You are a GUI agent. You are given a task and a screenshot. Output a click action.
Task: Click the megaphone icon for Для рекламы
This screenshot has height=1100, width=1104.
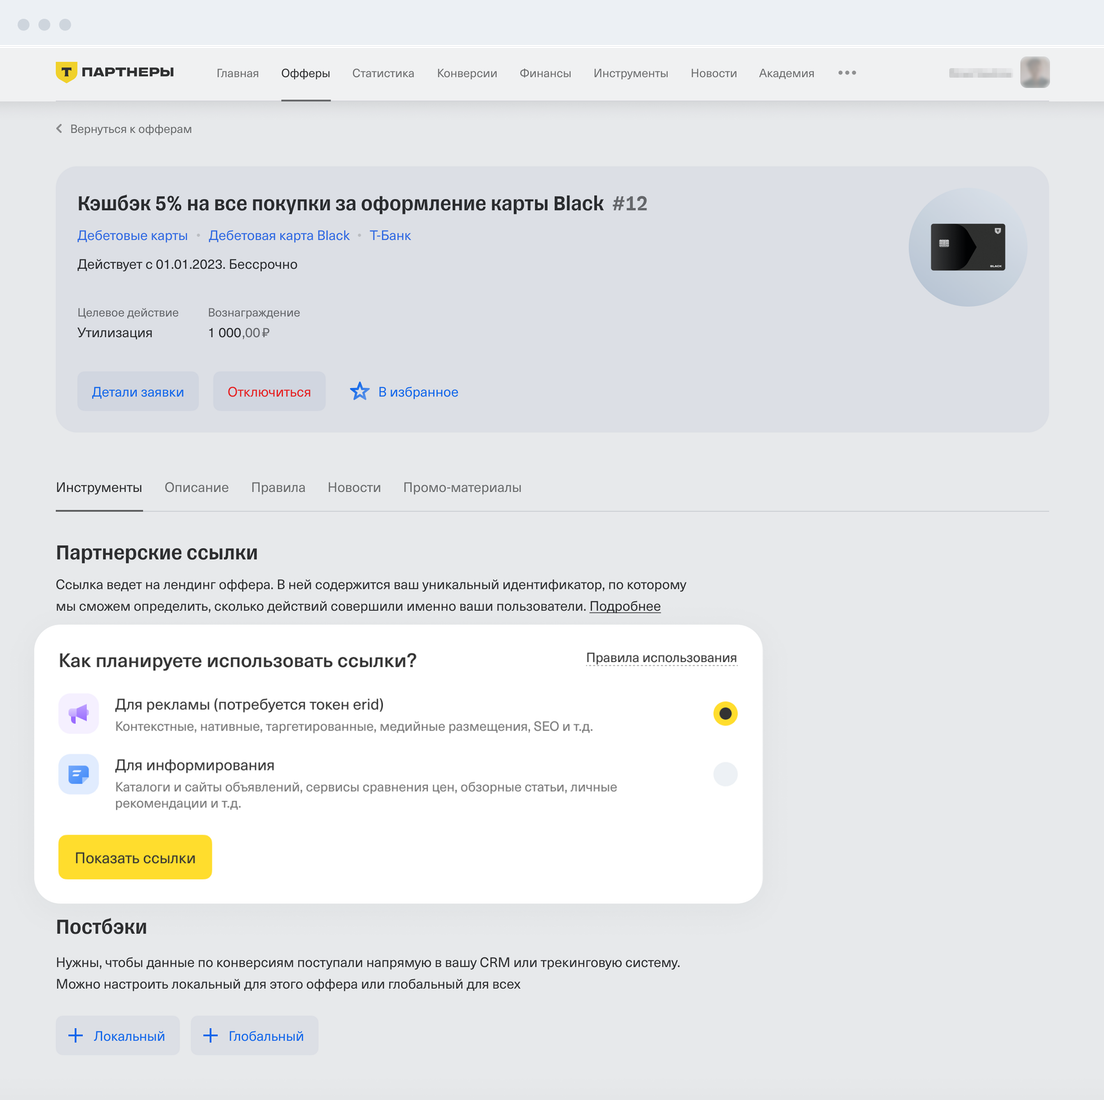click(x=79, y=713)
